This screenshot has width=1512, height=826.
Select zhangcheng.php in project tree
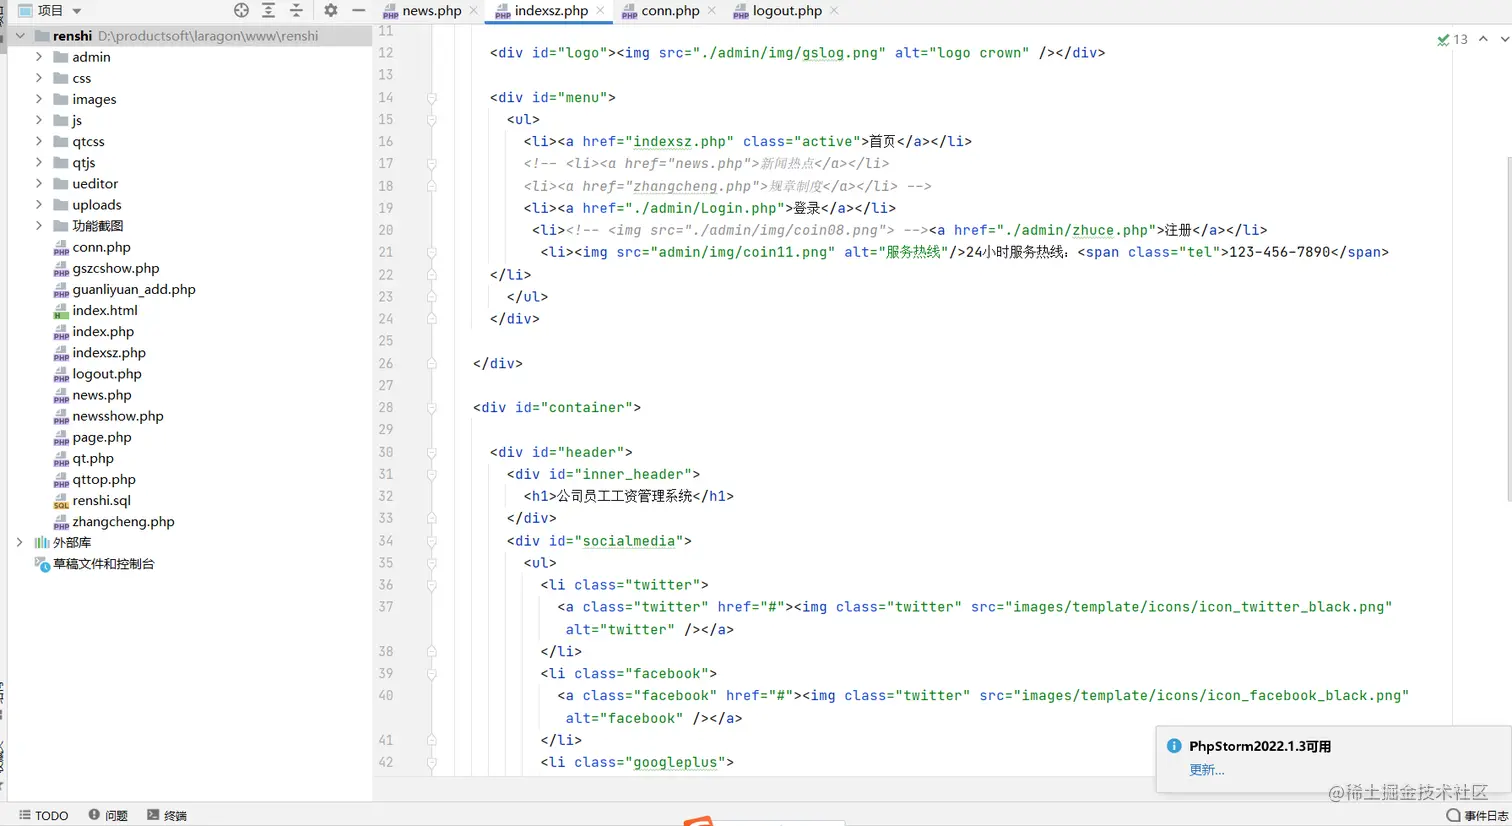[x=123, y=521]
